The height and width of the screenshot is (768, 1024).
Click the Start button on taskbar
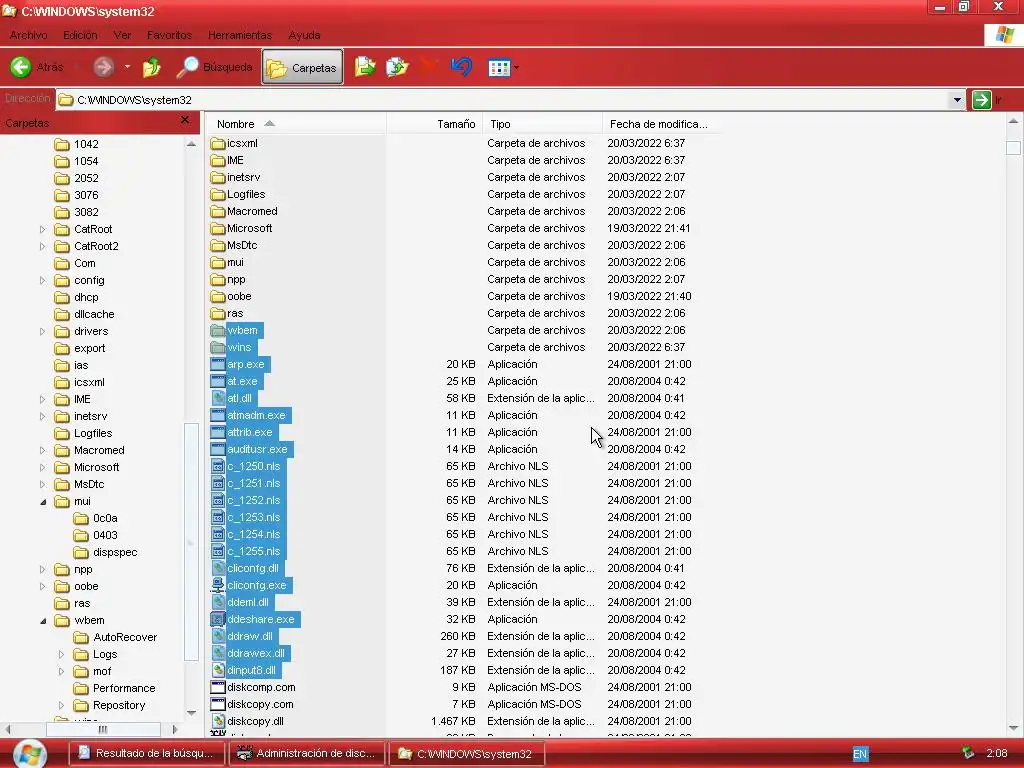coord(29,754)
